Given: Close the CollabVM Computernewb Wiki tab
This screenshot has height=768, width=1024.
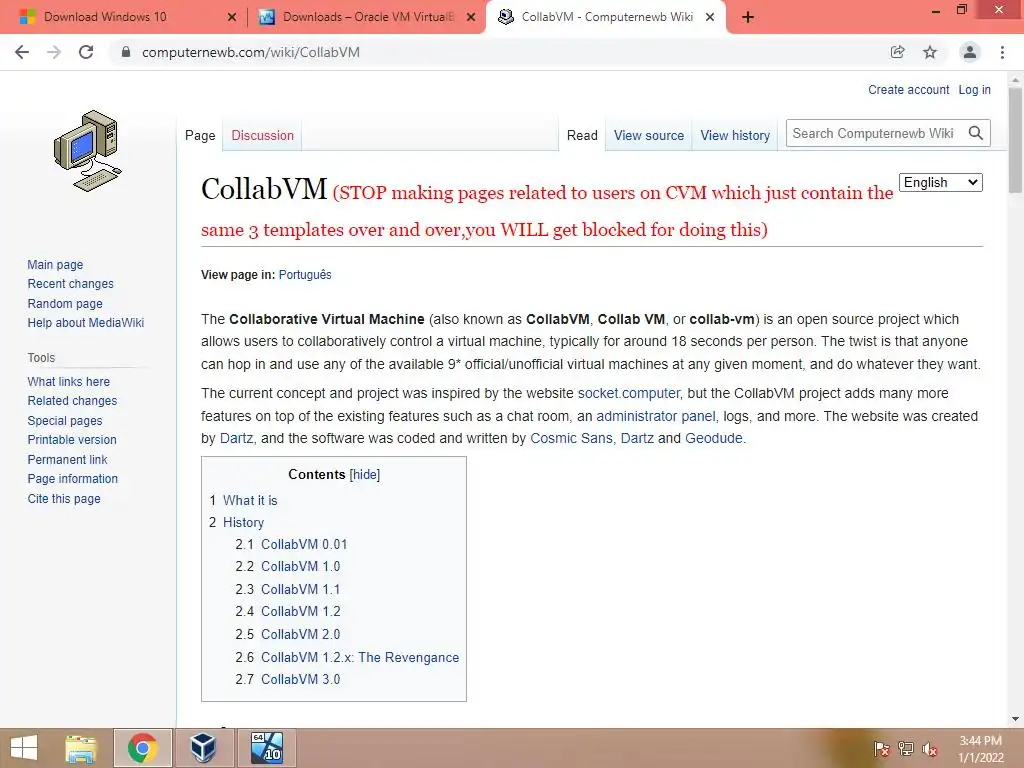Looking at the screenshot, I should click(710, 18).
